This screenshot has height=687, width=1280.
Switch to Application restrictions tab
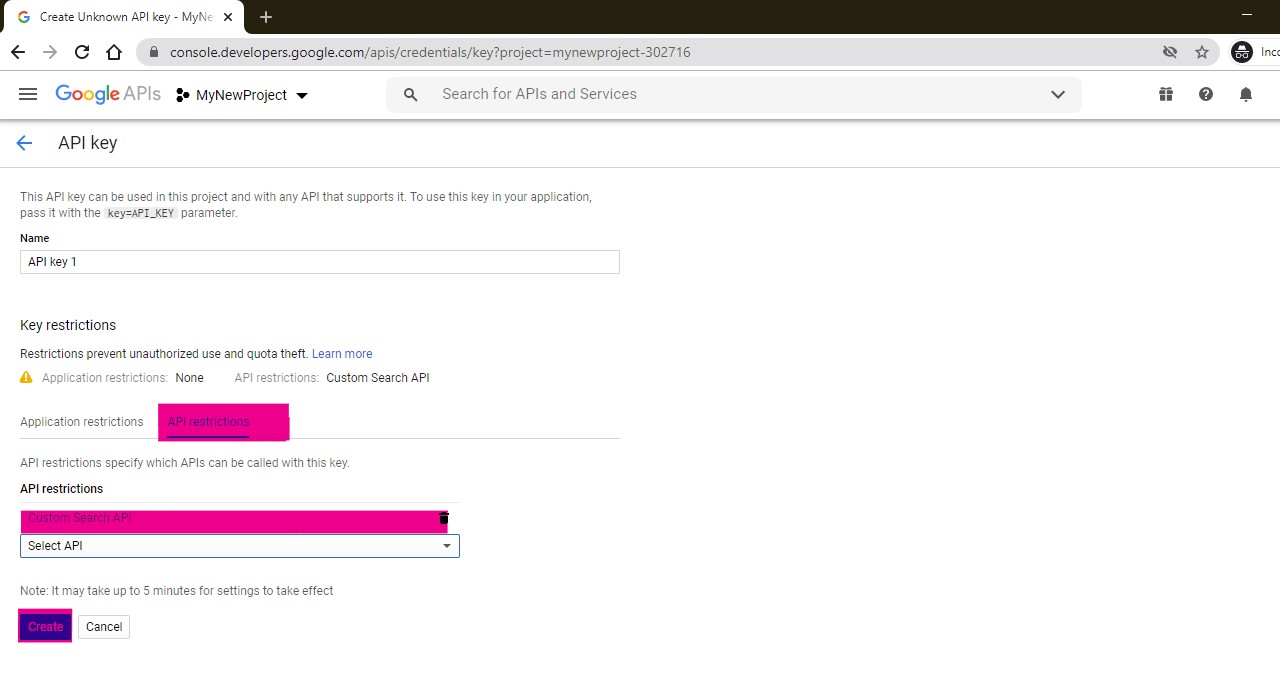tap(82, 422)
